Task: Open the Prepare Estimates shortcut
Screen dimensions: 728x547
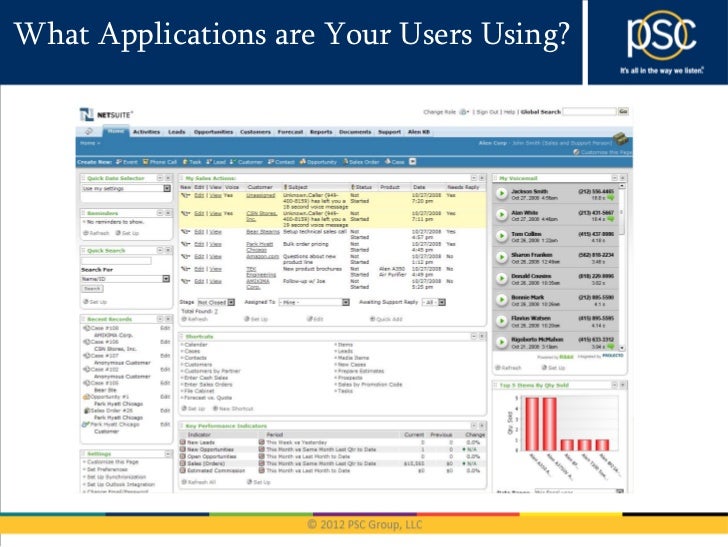Action: (361, 371)
